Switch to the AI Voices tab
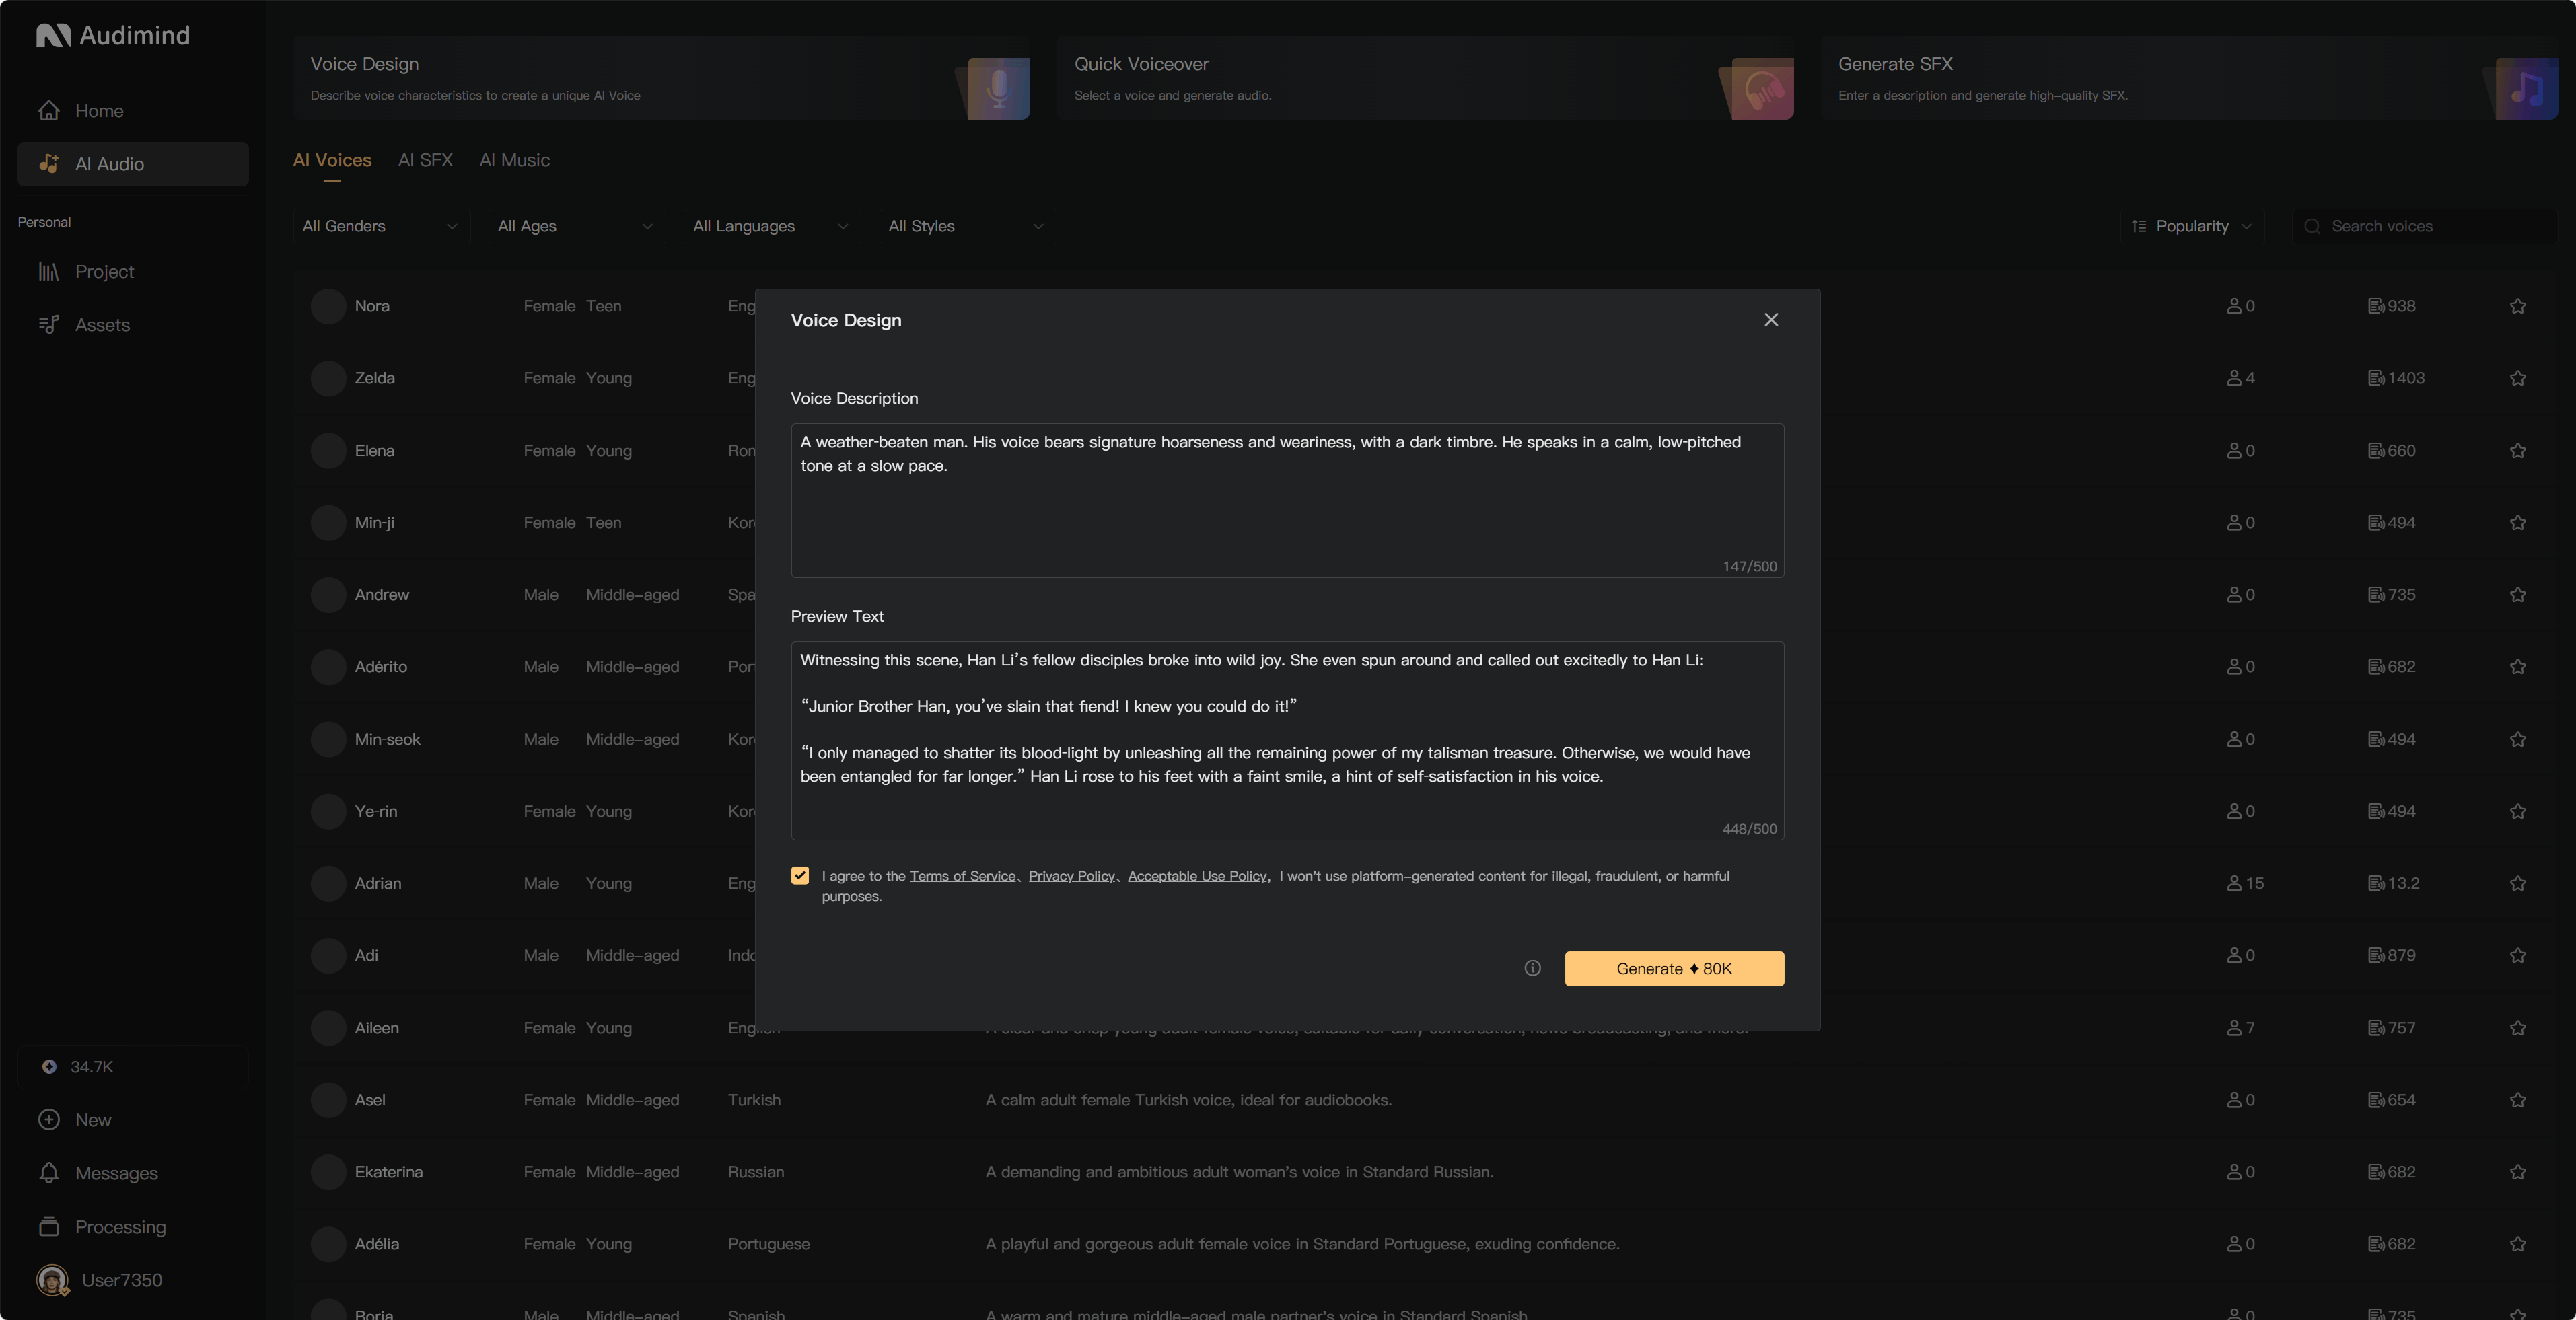The image size is (2576, 1320). 332,161
